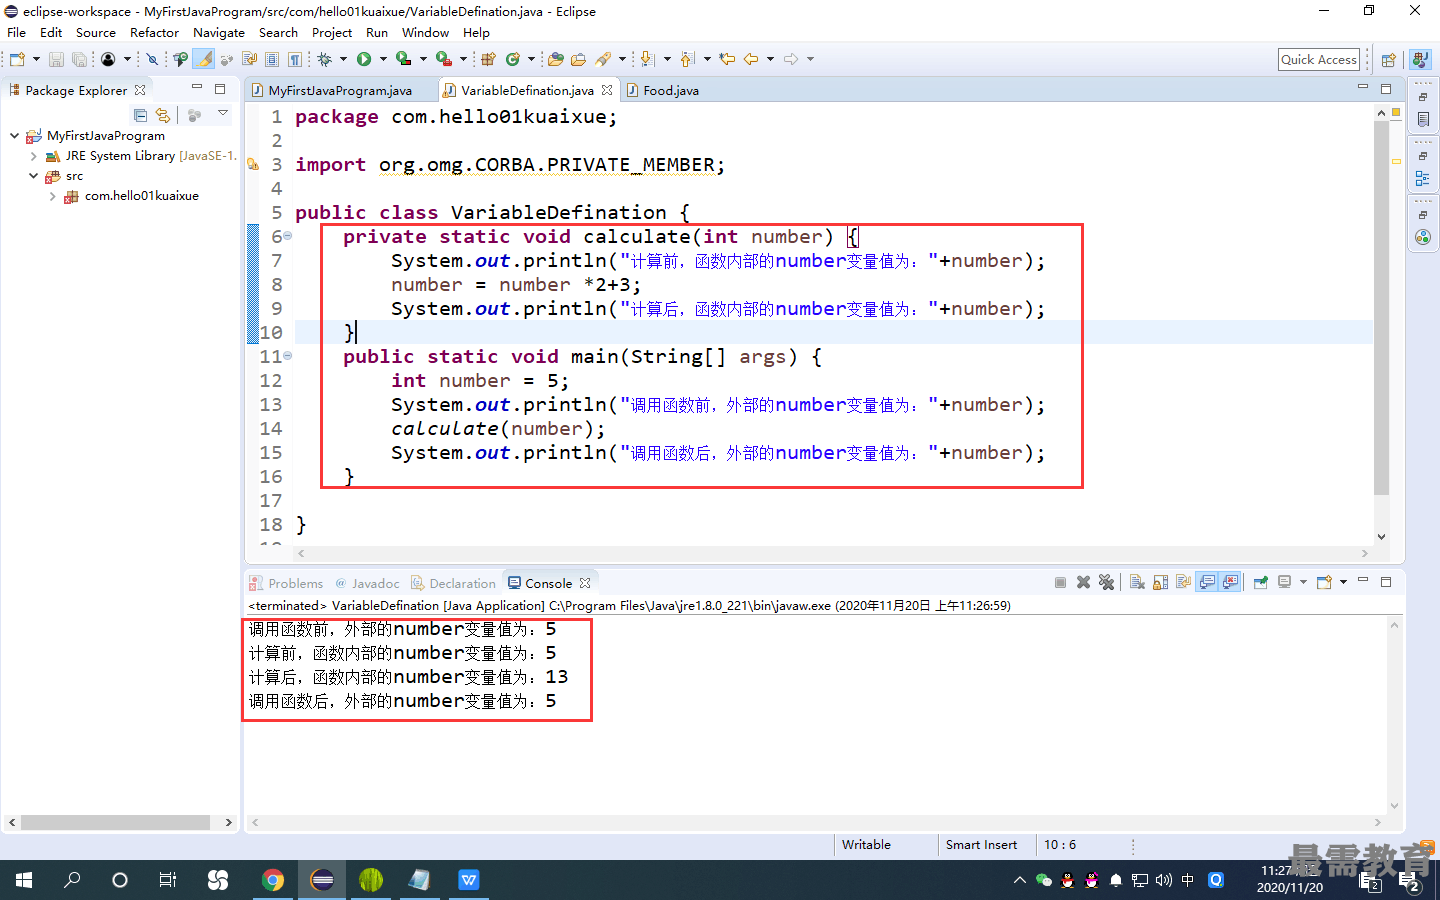This screenshot has height=900, width=1440.
Task: Open Windows Start menu
Action: point(24,880)
